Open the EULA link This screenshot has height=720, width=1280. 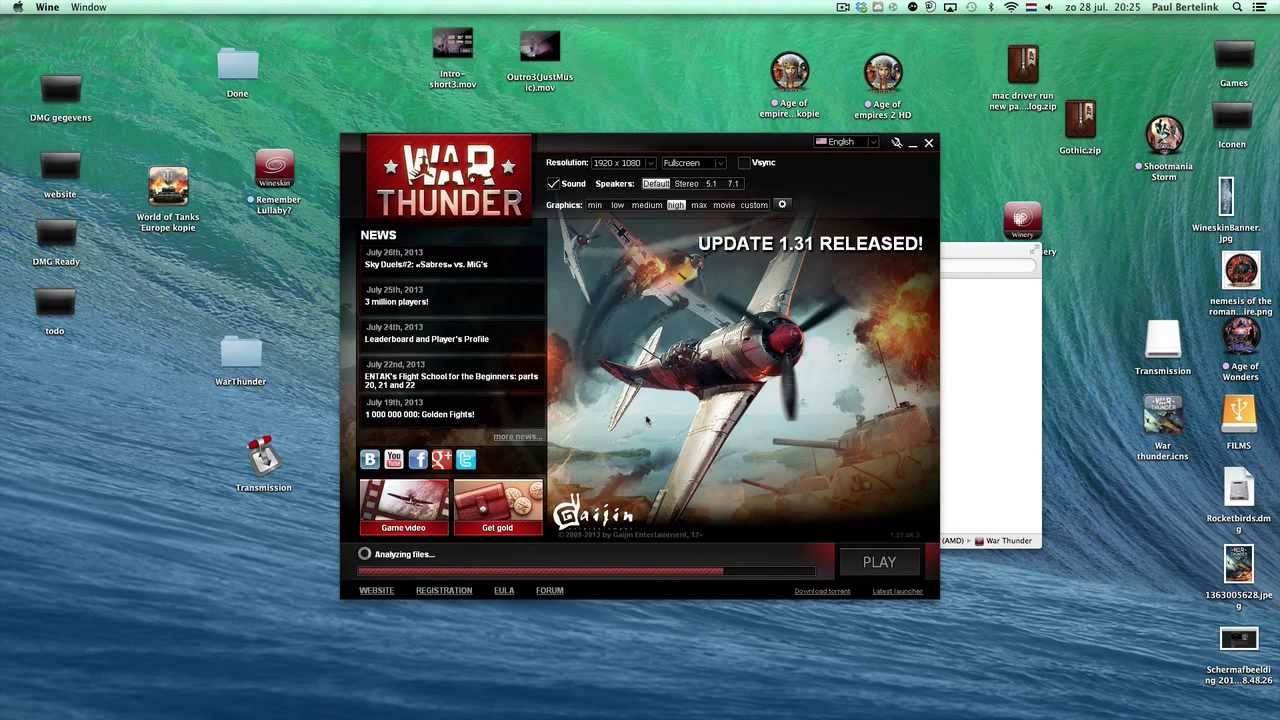pos(504,590)
